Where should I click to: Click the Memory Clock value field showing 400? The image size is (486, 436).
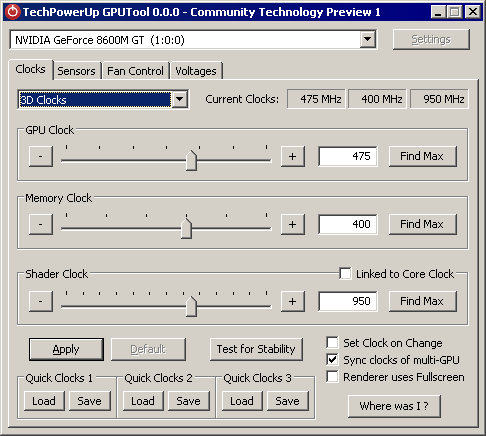(x=348, y=224)
